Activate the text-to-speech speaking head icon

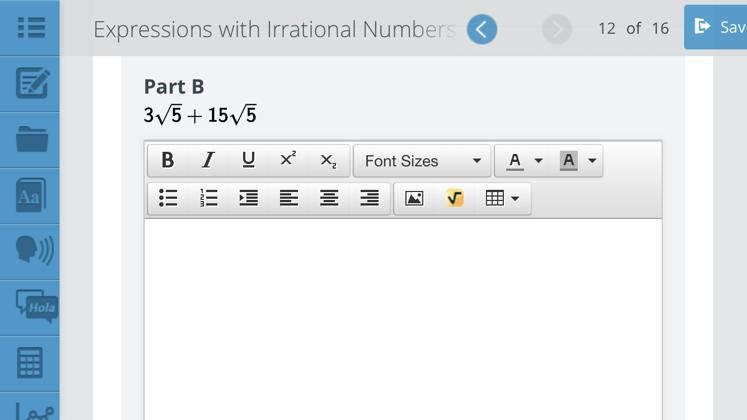pyautogui.click(x=31, y=250)
